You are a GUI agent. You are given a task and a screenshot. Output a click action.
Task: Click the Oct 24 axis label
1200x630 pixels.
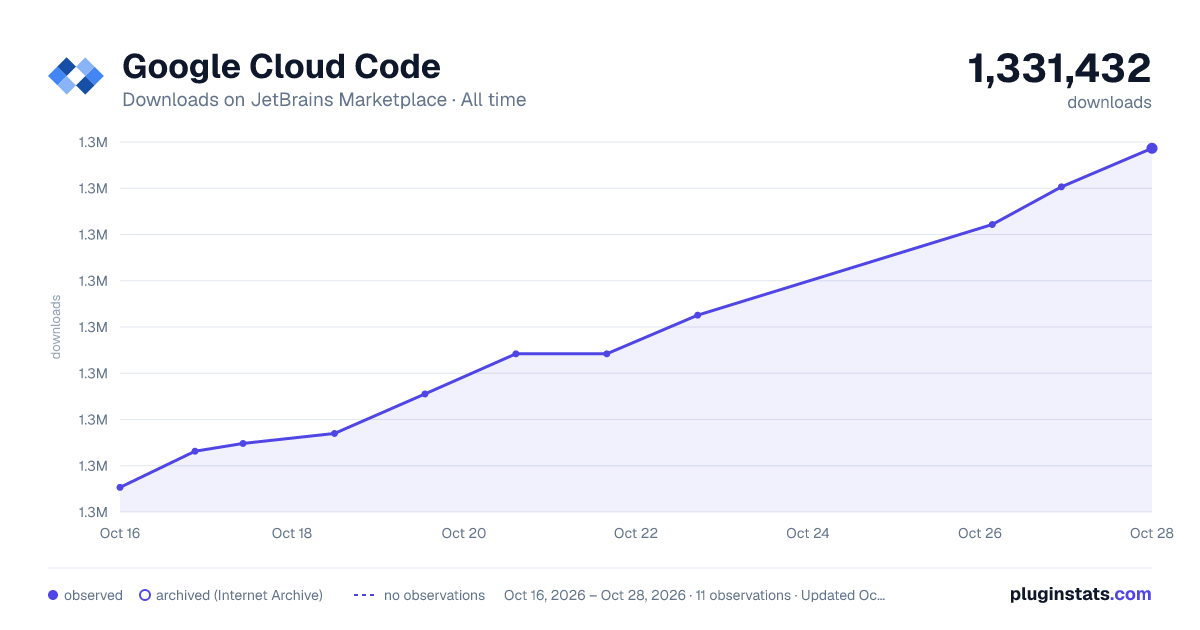click(x=808, y=533)
